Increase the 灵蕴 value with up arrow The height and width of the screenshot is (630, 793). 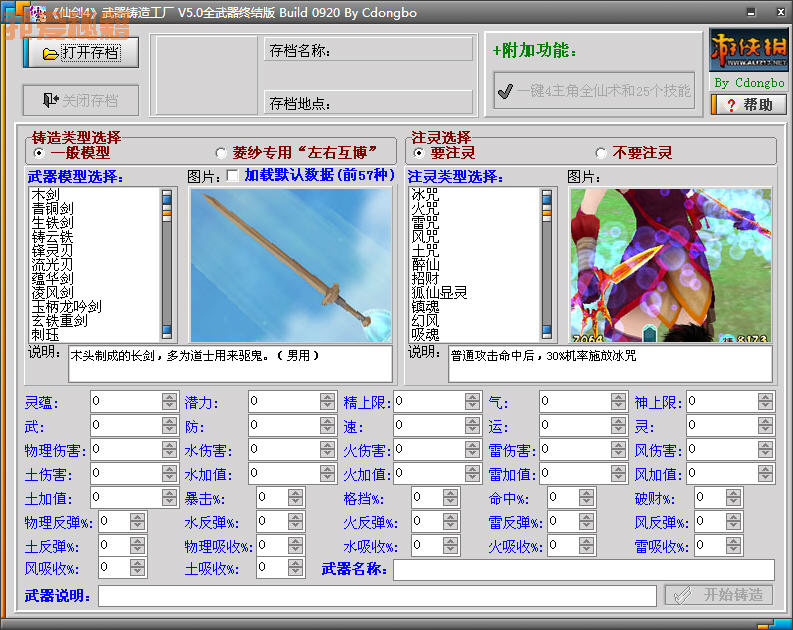coord(169,397)
